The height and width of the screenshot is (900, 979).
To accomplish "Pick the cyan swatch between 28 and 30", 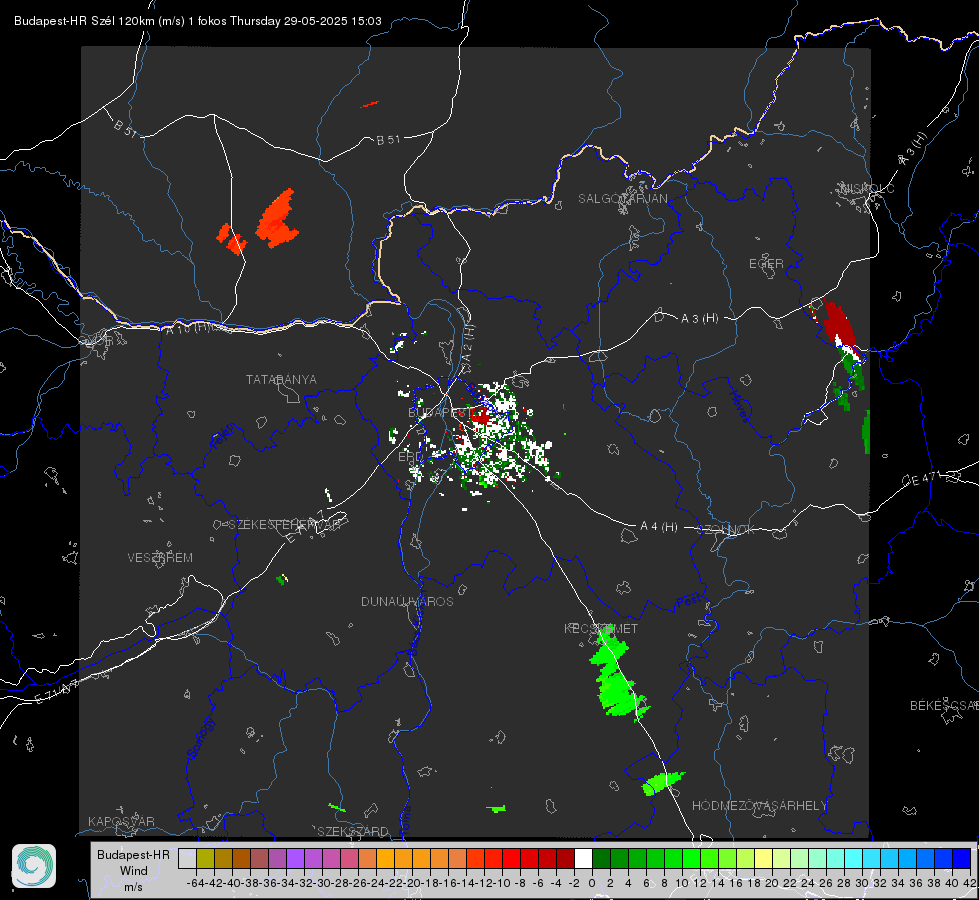I will pyautogui.click(x=853, y=858).
